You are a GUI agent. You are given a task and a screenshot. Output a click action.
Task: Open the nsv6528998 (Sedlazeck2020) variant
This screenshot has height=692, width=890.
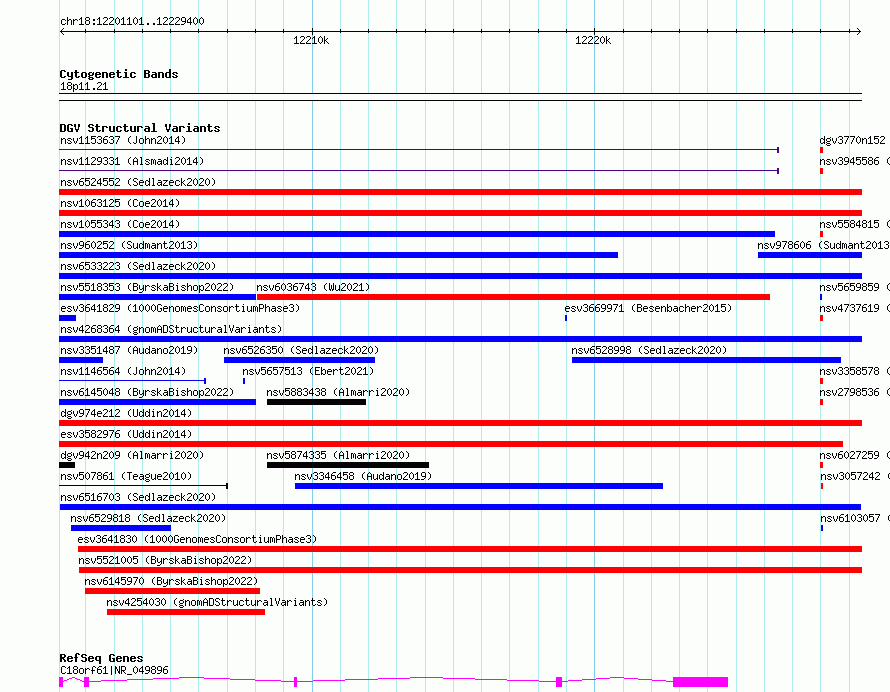706,360
